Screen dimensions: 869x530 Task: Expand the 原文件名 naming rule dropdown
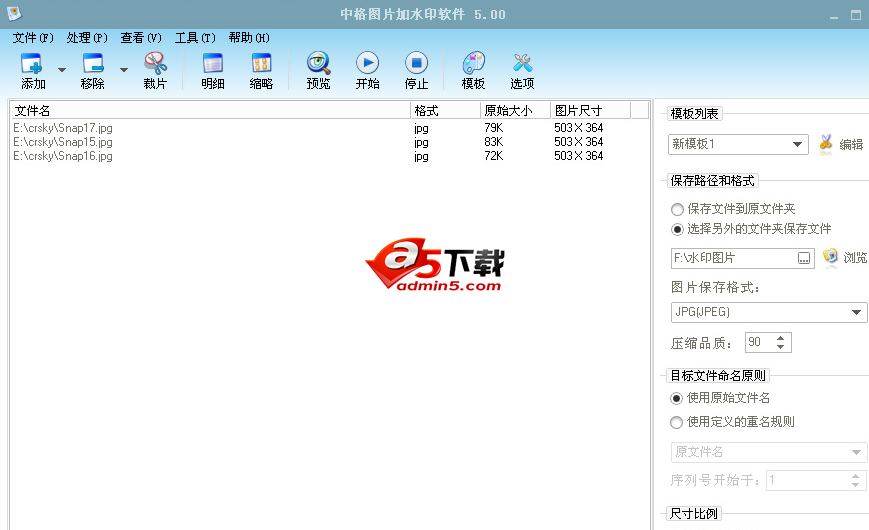pos(856,452)
